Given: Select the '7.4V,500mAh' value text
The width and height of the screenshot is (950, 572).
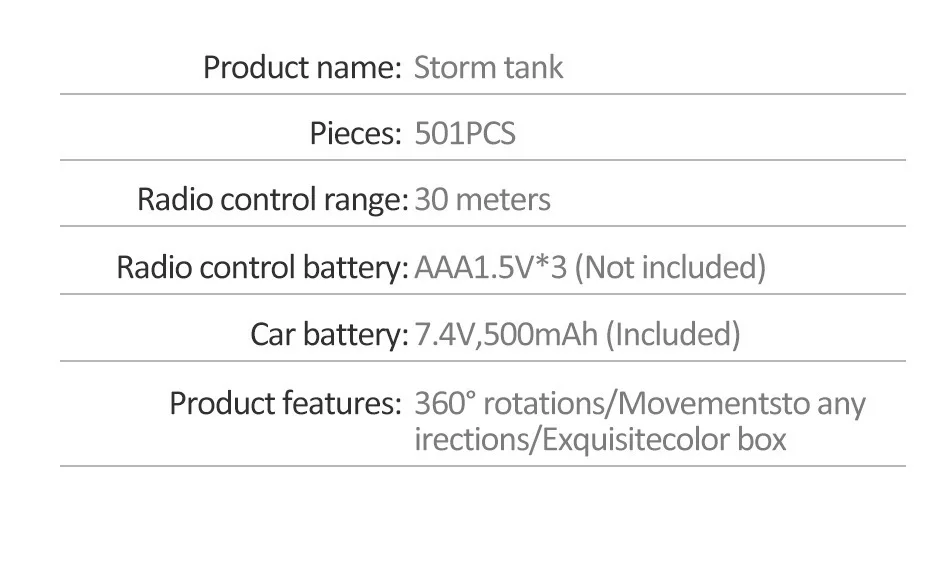Looking at the screenshot, I should point(507,334).
